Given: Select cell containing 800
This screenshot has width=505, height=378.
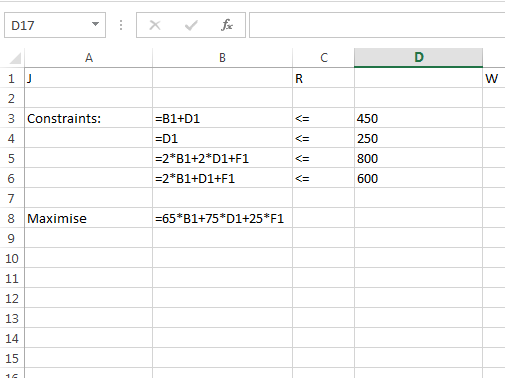Looking at the screenshot, I should tap(419, 158).
